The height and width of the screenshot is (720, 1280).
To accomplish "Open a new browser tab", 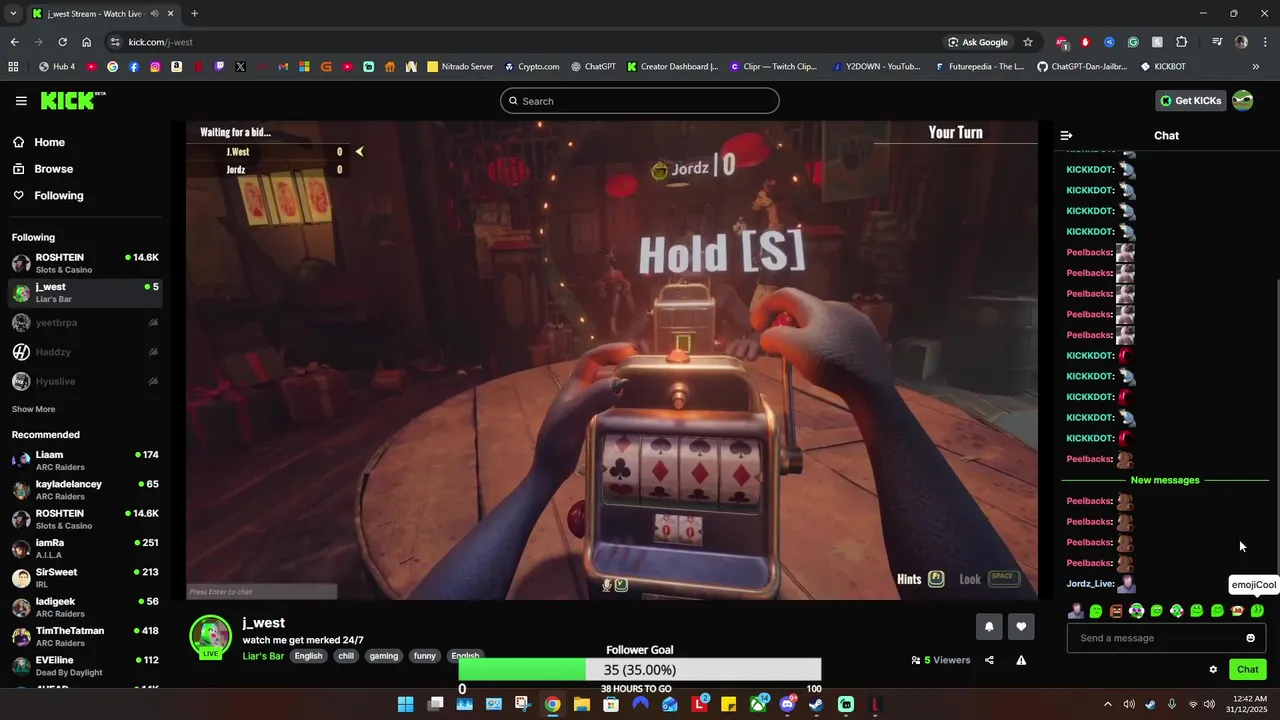I will (x=194, y=14).
